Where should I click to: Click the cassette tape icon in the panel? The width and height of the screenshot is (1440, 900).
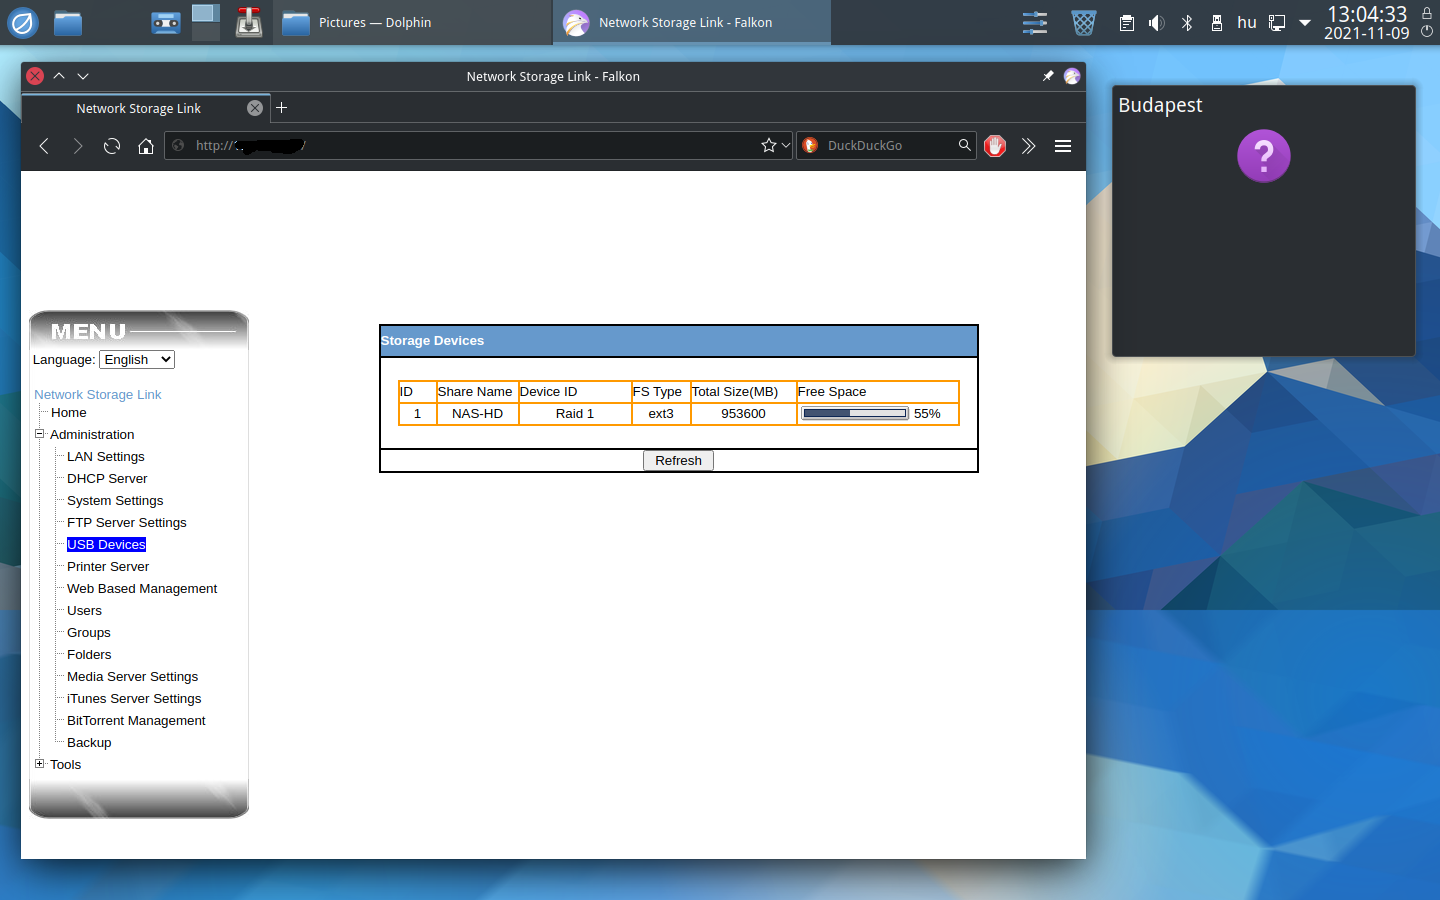click(x=166, y=22)
